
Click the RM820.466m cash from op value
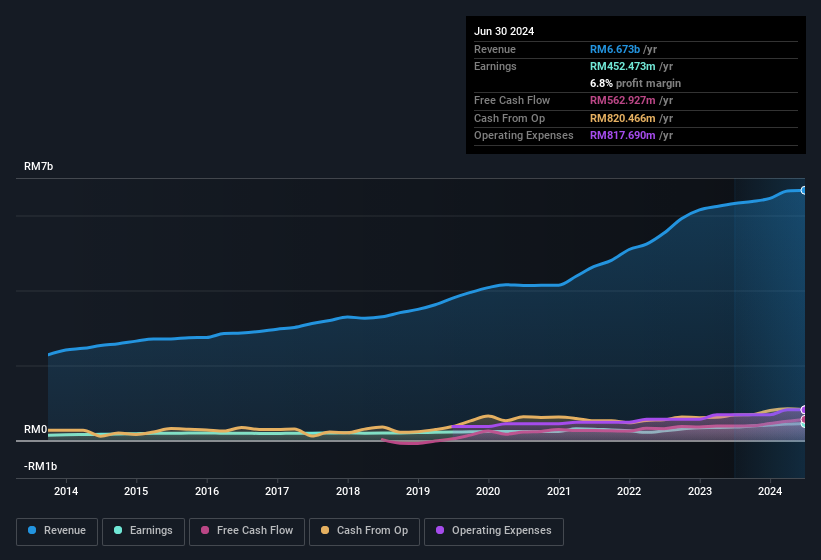click(x=623, y=118)
